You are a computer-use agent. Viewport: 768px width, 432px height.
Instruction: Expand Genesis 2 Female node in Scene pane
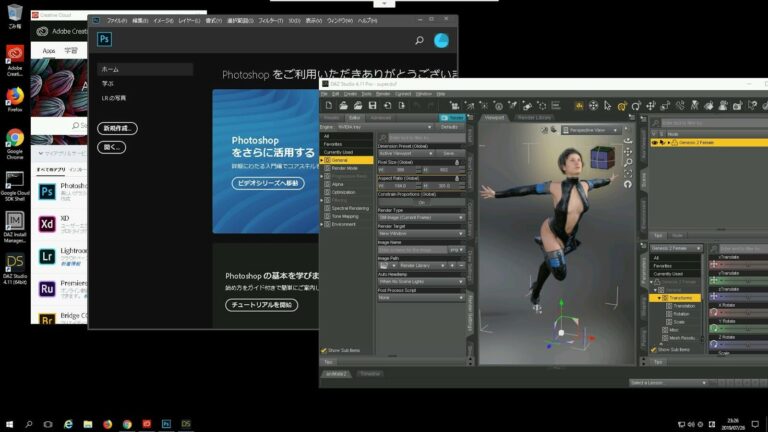pyautogui.click(x=669, y=143)
